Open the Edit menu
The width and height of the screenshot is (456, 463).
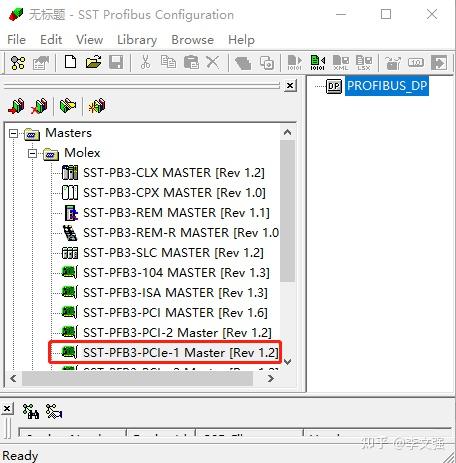(x=51, y=40)
